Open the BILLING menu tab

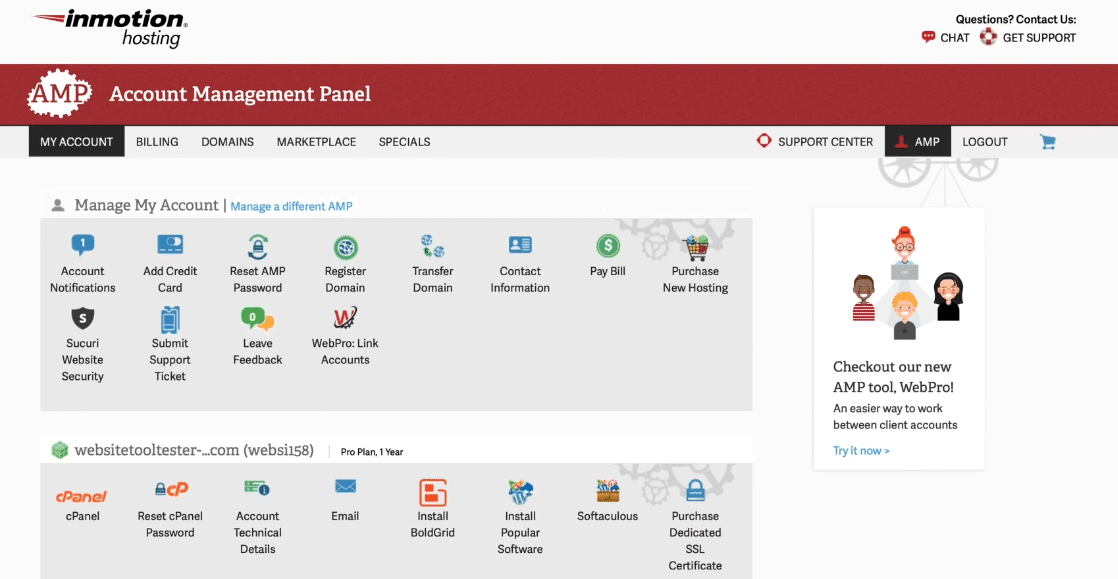pos(157,142)
